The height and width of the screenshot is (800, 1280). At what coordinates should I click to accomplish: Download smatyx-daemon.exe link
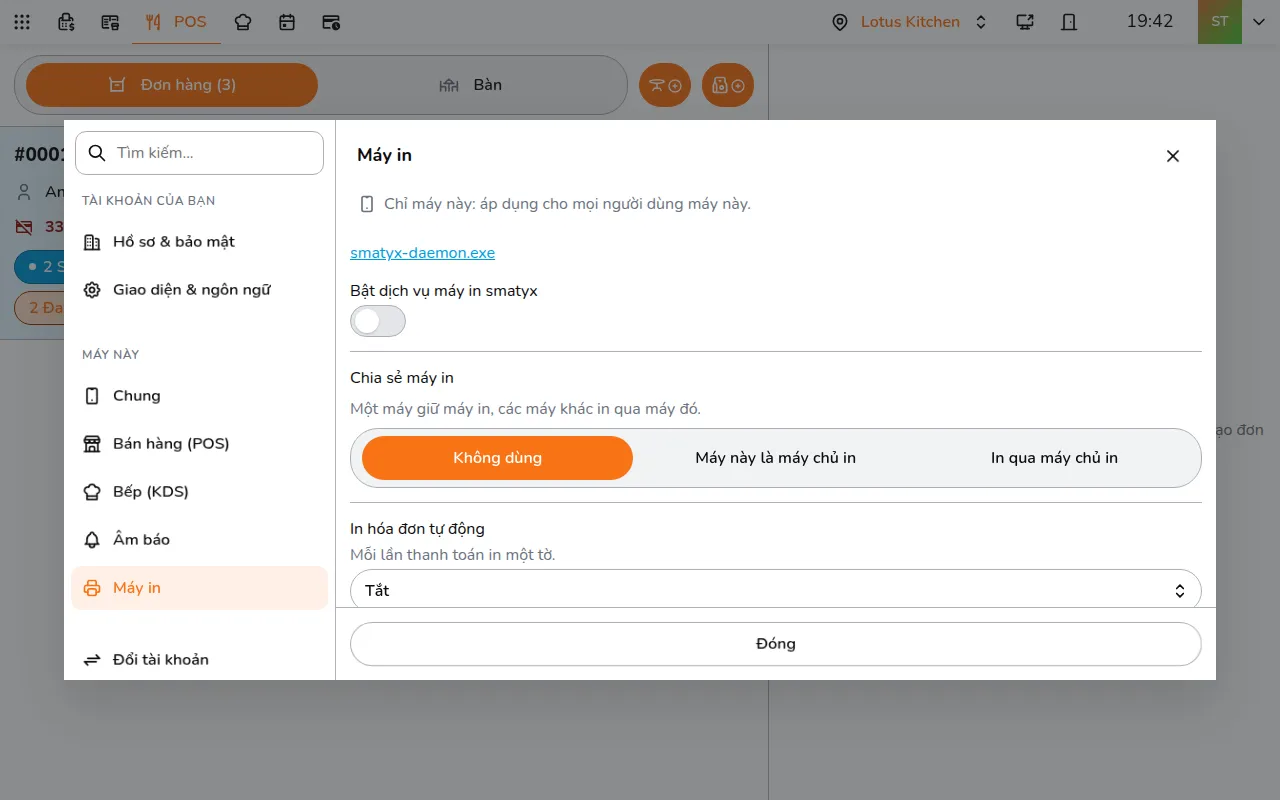[x=422, y=253]
